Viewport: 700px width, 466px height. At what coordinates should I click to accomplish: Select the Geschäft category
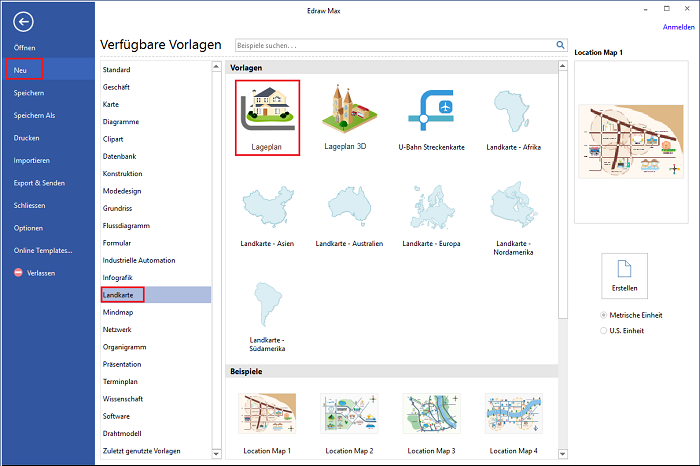(x=116, y=87)
